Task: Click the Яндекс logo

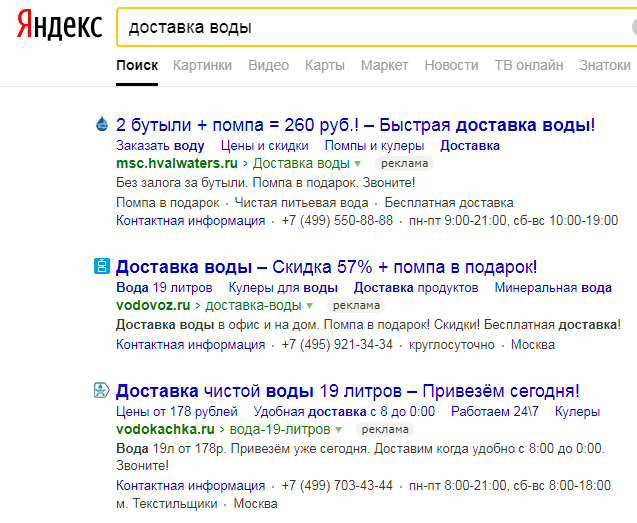Action: [59, 25]
